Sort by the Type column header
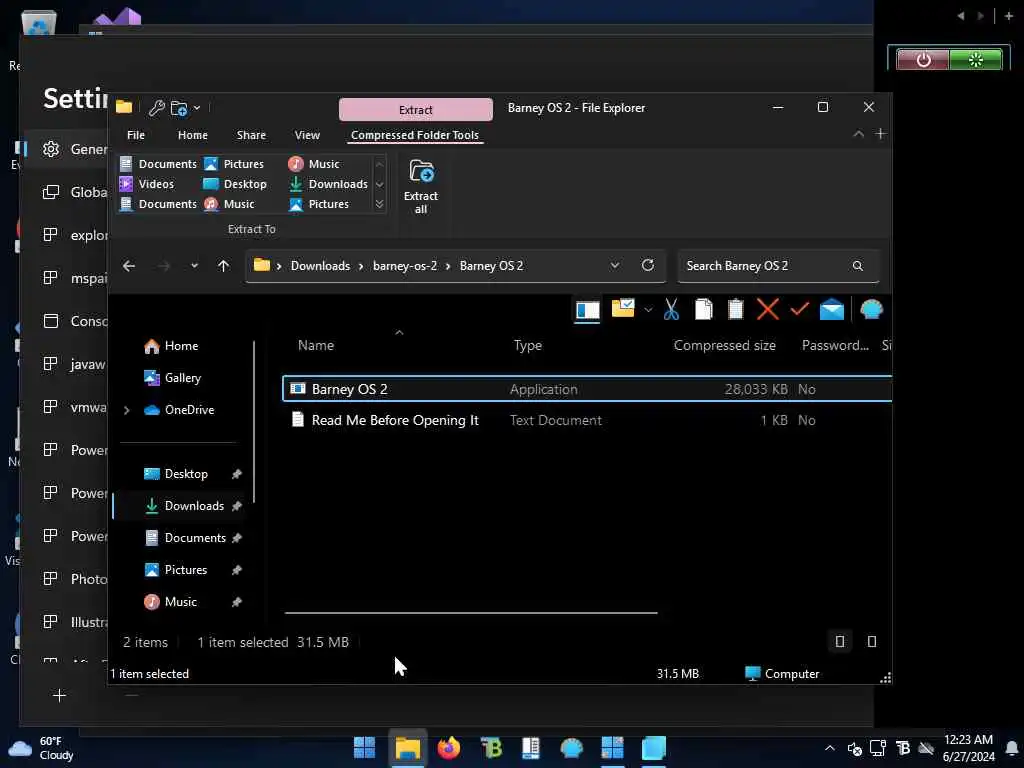Viewport: 1024px width, 768px height. tap(528, 345)
